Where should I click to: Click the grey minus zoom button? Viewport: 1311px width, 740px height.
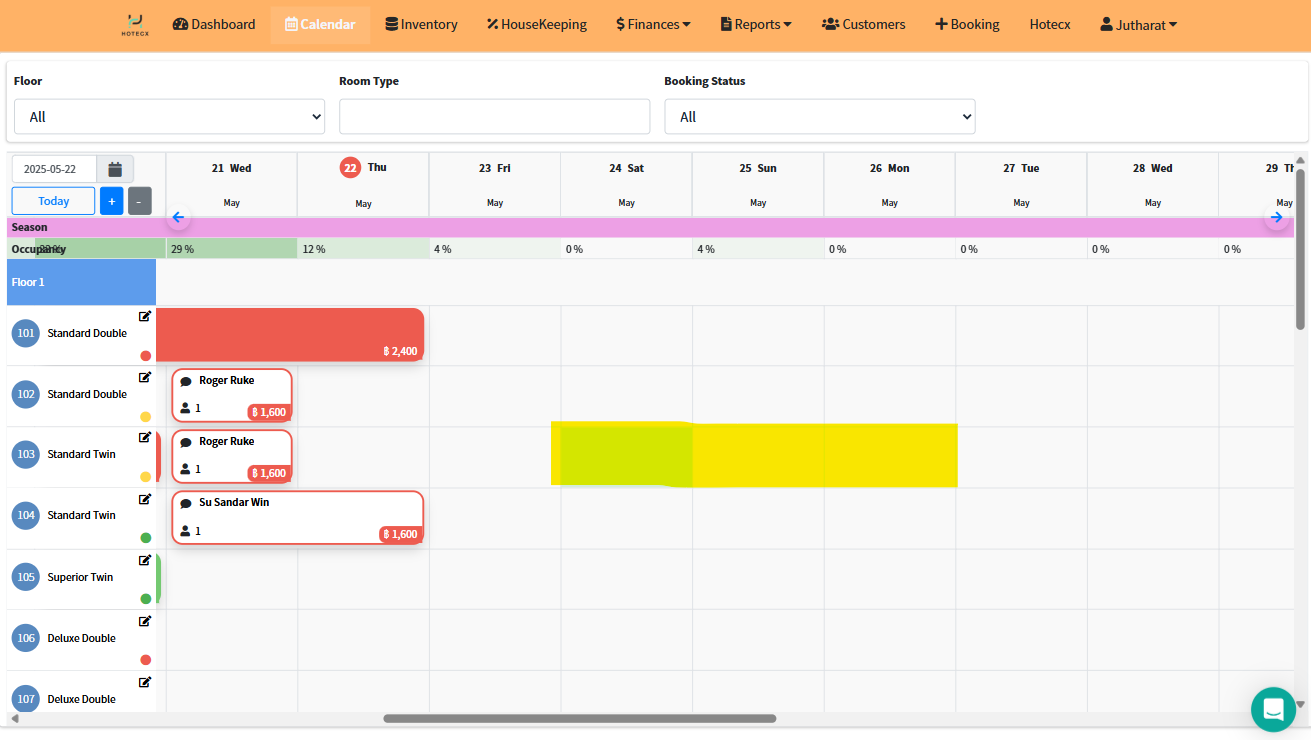click(x=140, y=201)
